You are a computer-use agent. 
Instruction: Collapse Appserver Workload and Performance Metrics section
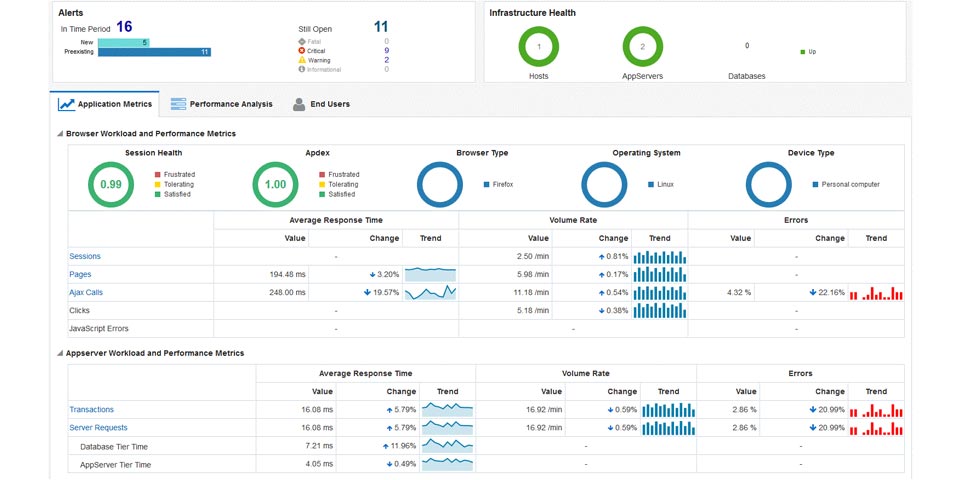[x=60, y=353]
